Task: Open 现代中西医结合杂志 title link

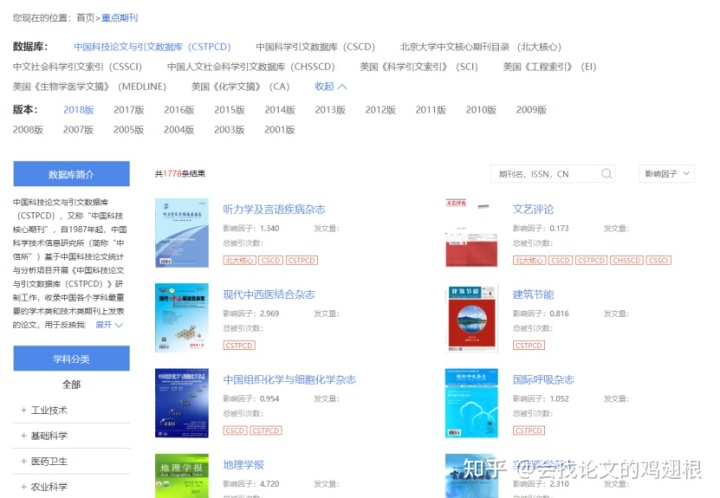Action: [x=269, y=294]
